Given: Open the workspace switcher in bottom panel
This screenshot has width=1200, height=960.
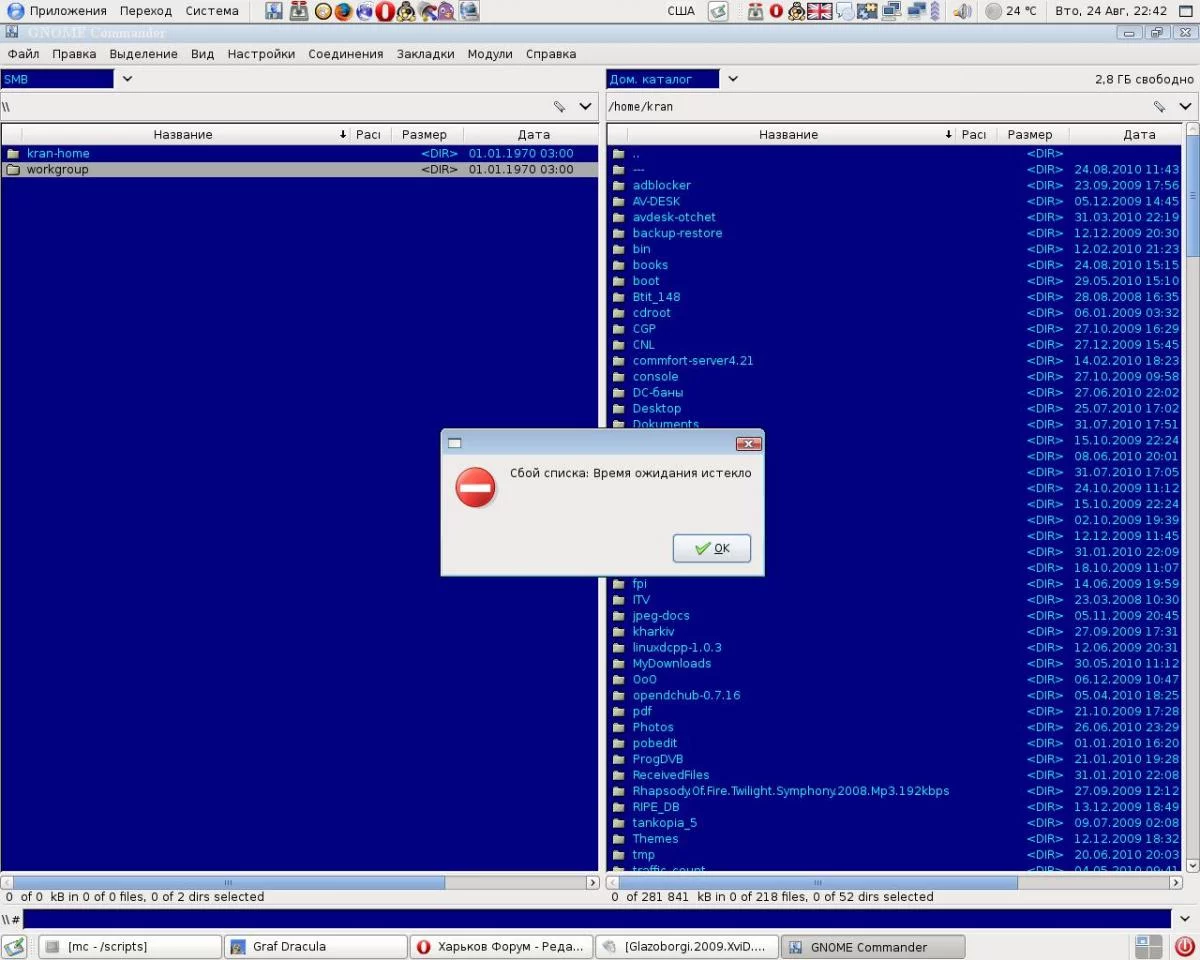Looking at the screenshot, I should point(1149,946).
